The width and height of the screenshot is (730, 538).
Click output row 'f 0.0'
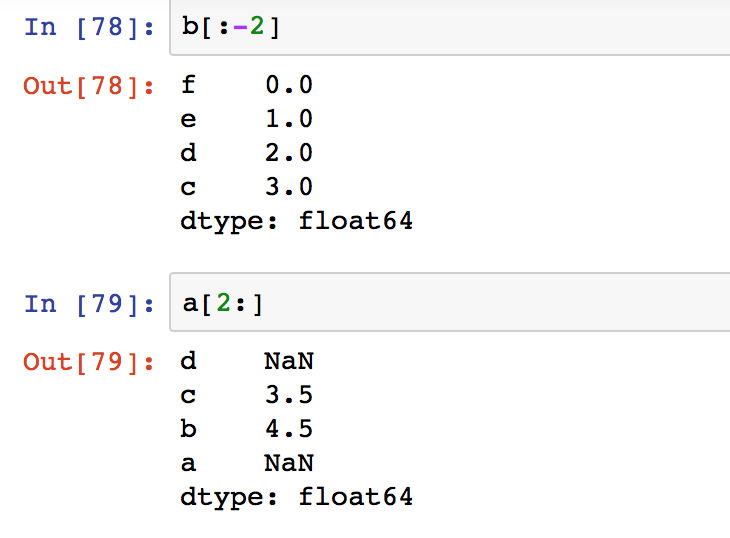coord(247,85)
